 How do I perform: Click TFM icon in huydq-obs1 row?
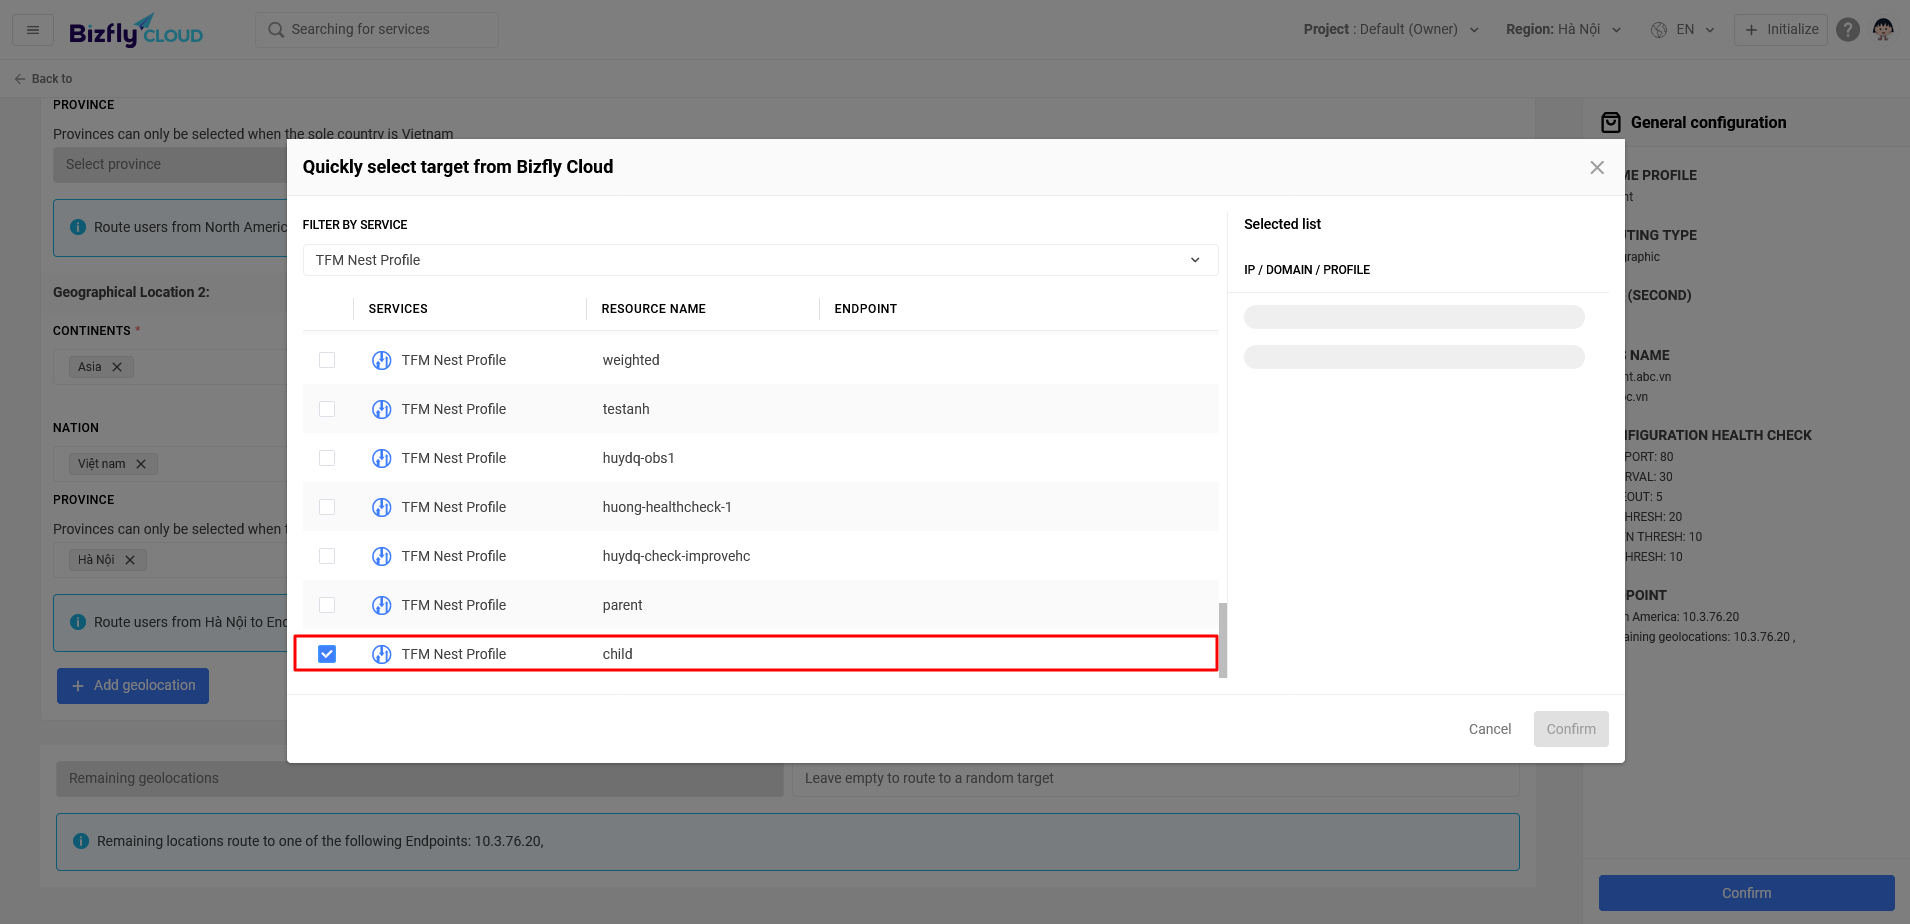tap(382, 458)
